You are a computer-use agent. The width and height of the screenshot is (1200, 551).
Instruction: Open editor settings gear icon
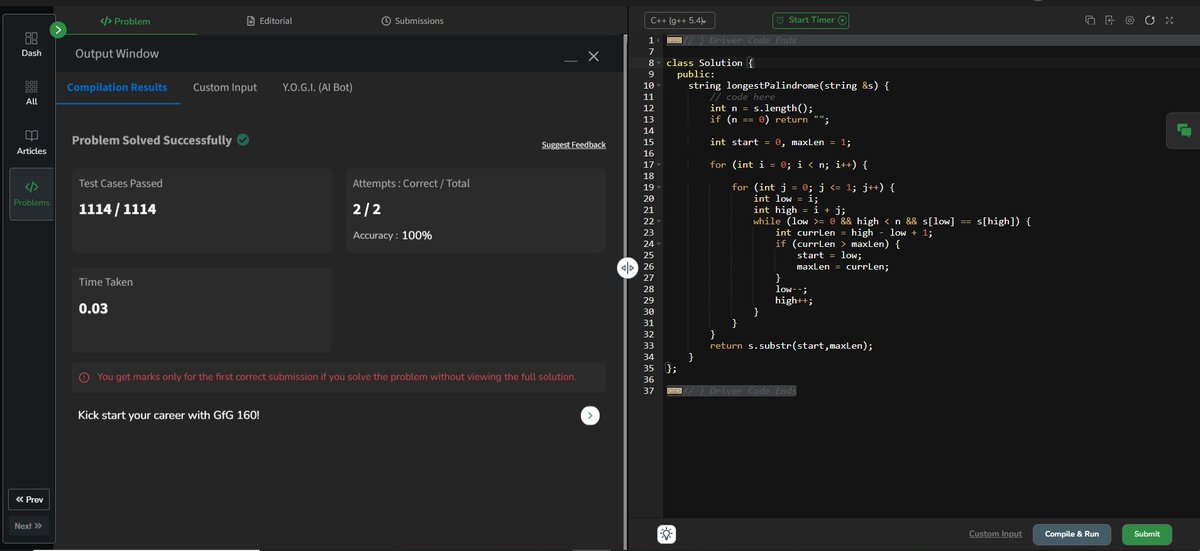[x=1129, y=20]
